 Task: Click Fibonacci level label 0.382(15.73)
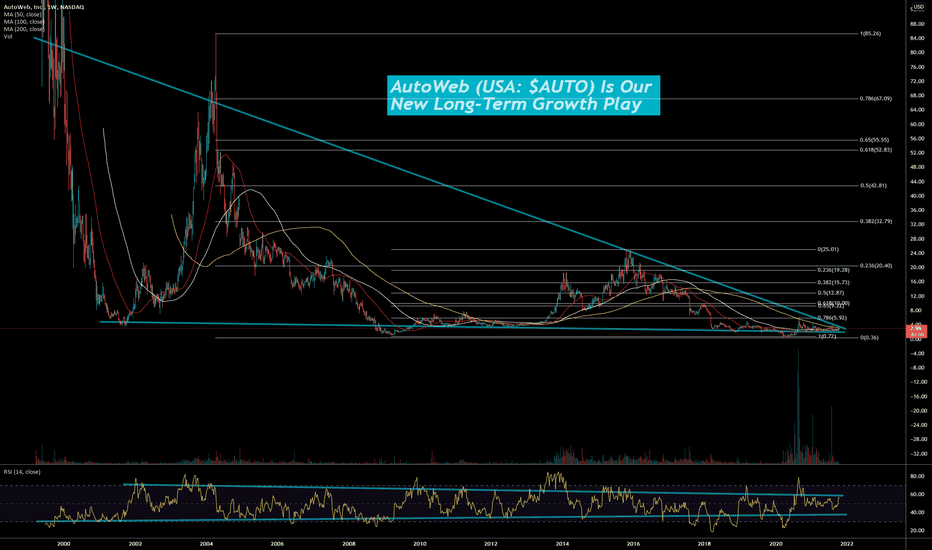[833, 282]
